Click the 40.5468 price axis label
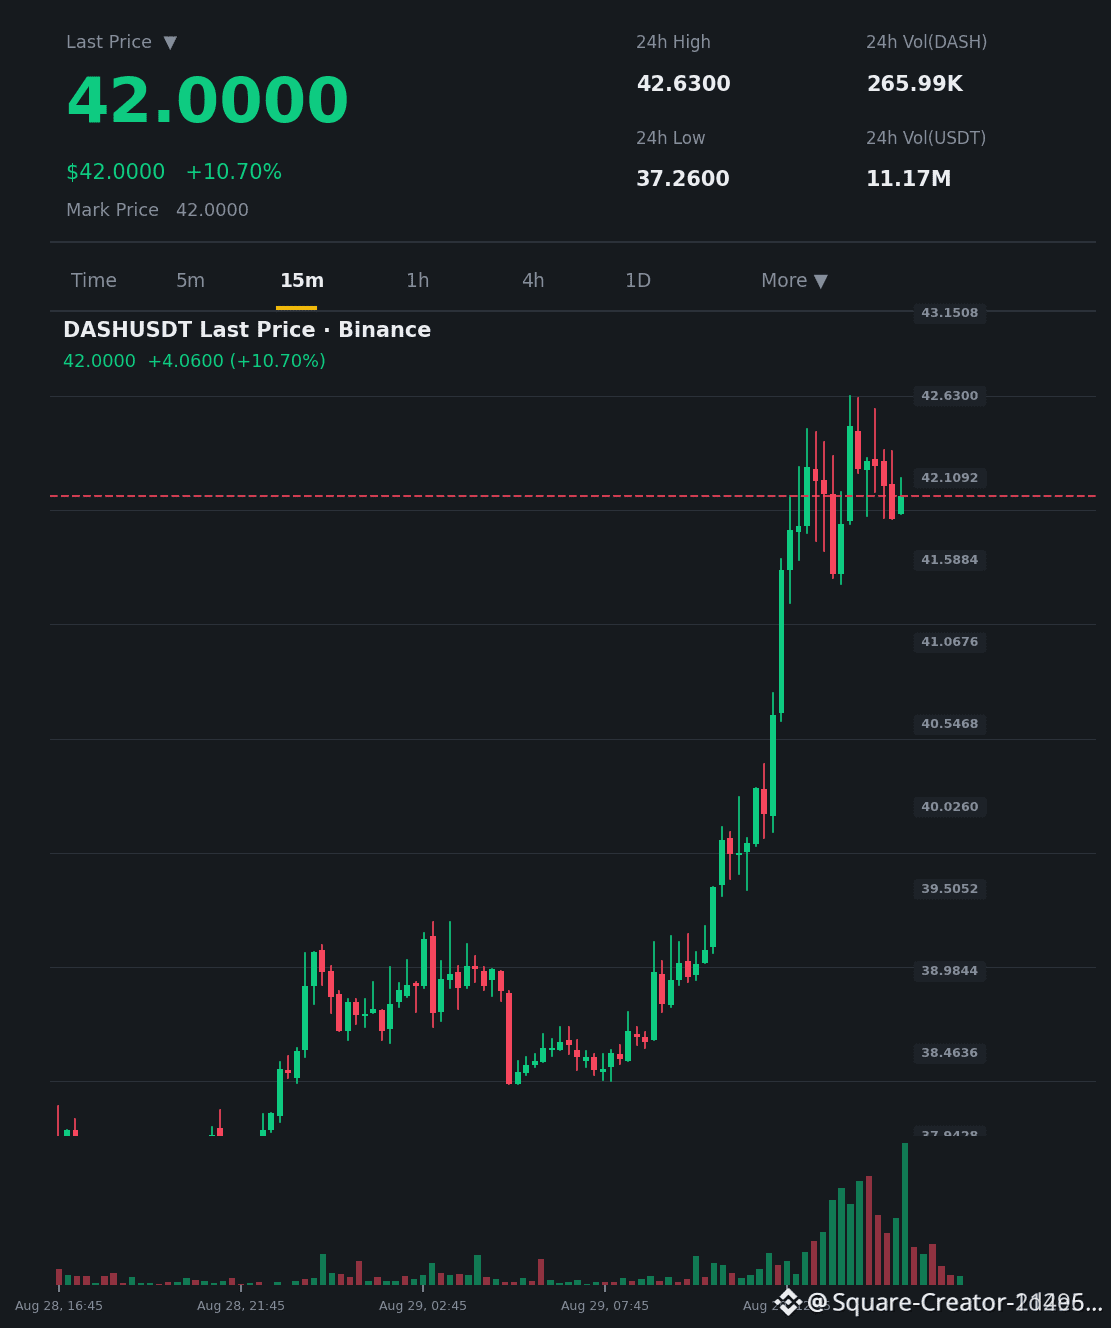Image resolution: width=1111 pixels, height=1328 pixels. (950, 724)
